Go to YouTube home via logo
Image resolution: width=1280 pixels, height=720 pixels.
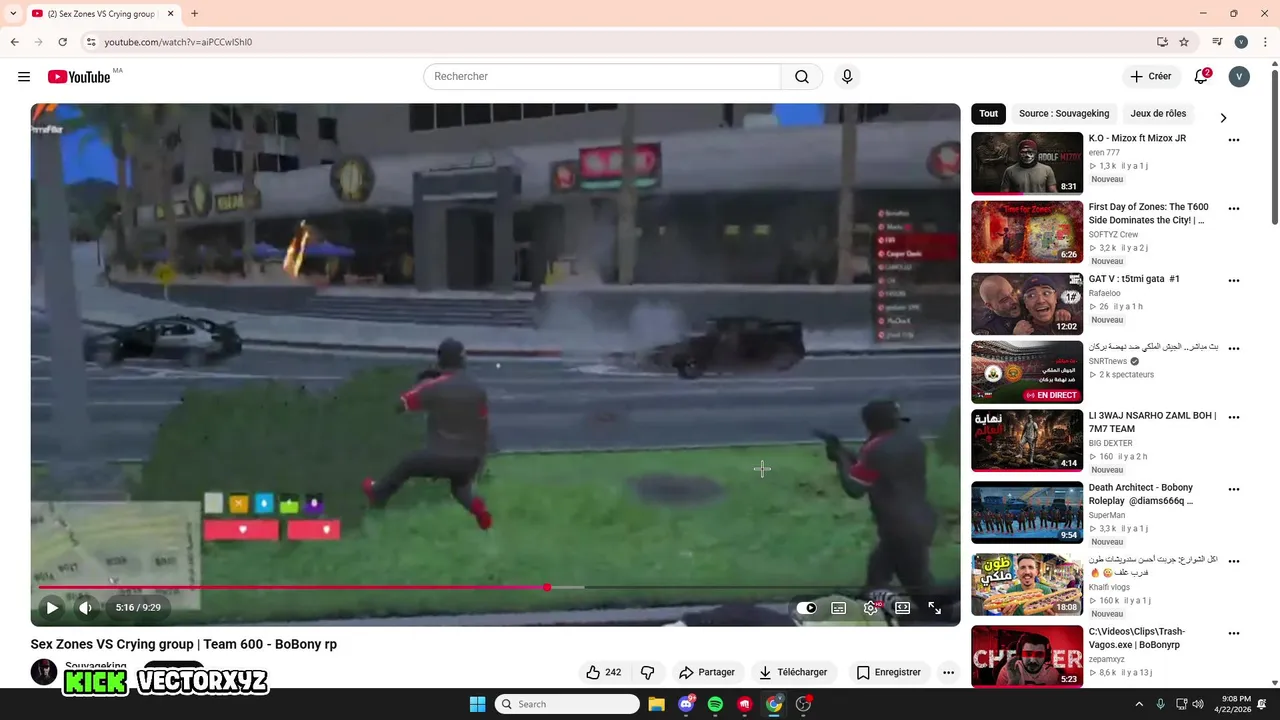[x=79, y=77]
